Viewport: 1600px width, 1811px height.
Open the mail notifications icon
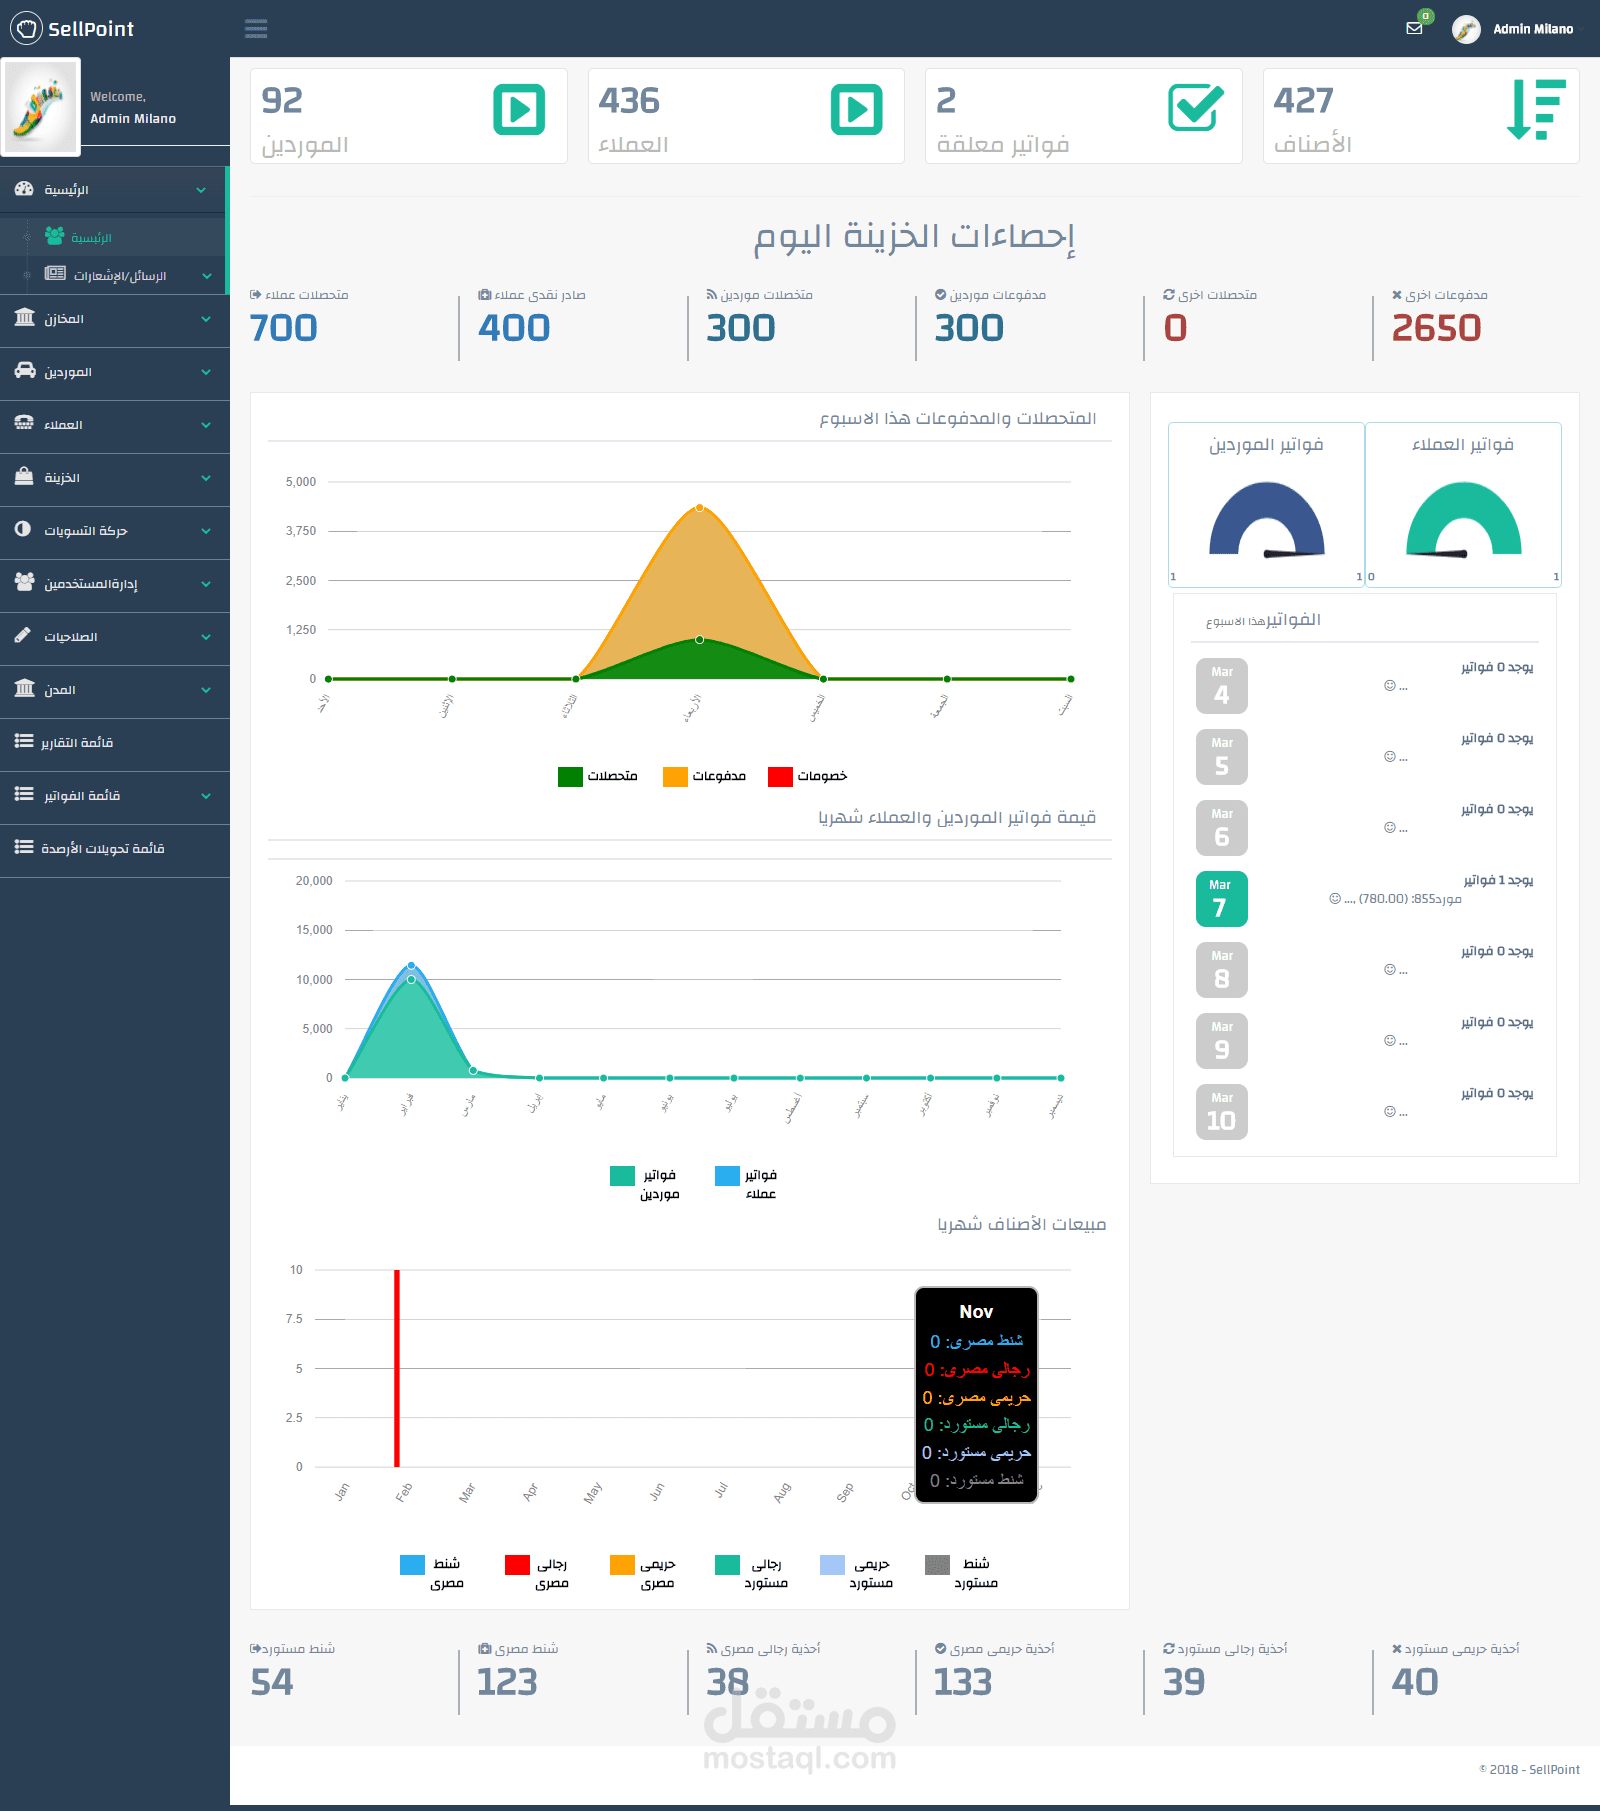click(x=1414, y=28)
